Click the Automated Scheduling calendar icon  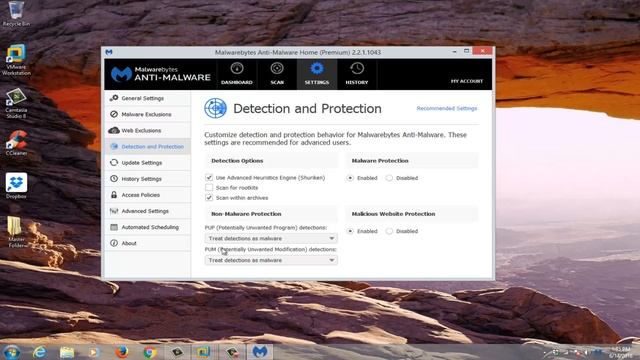[x=114, y=227]
